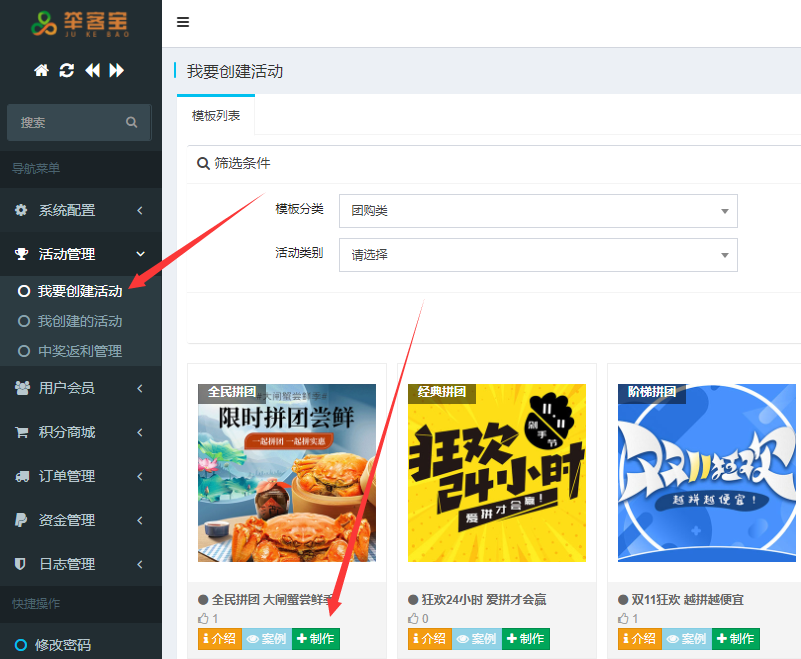Click thumbs-up icon under 双11狂欢 card
This screenshot has height=659, width=801.
click(623, 618)
